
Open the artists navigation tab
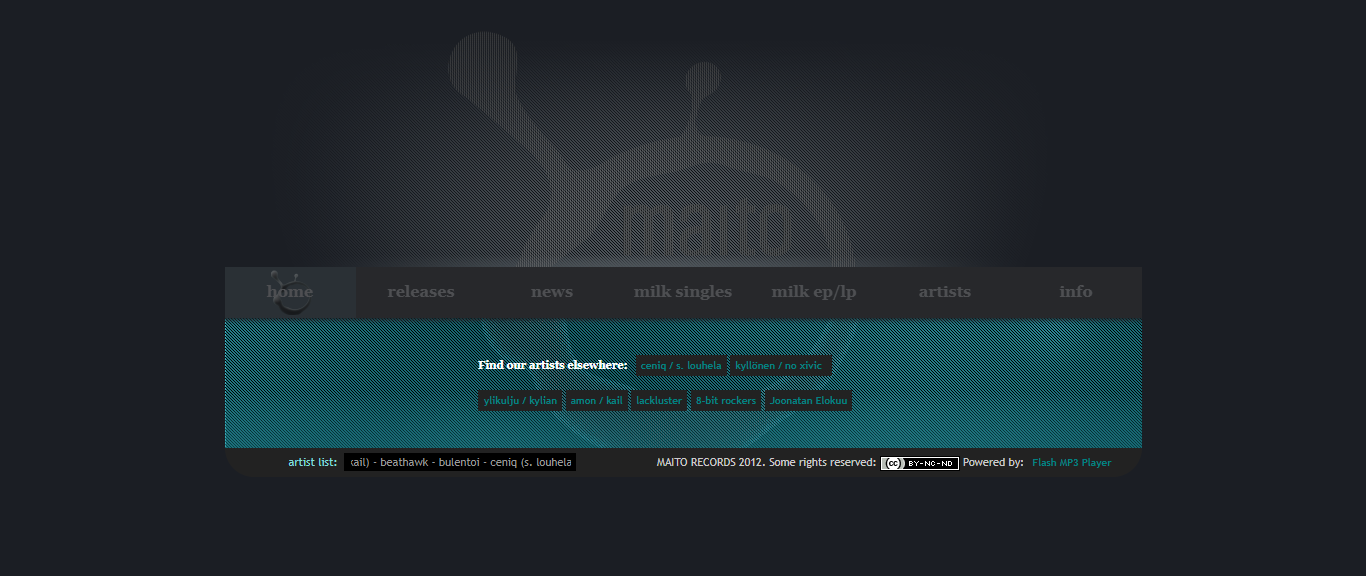pyautogui.click(x=945, y=292)
